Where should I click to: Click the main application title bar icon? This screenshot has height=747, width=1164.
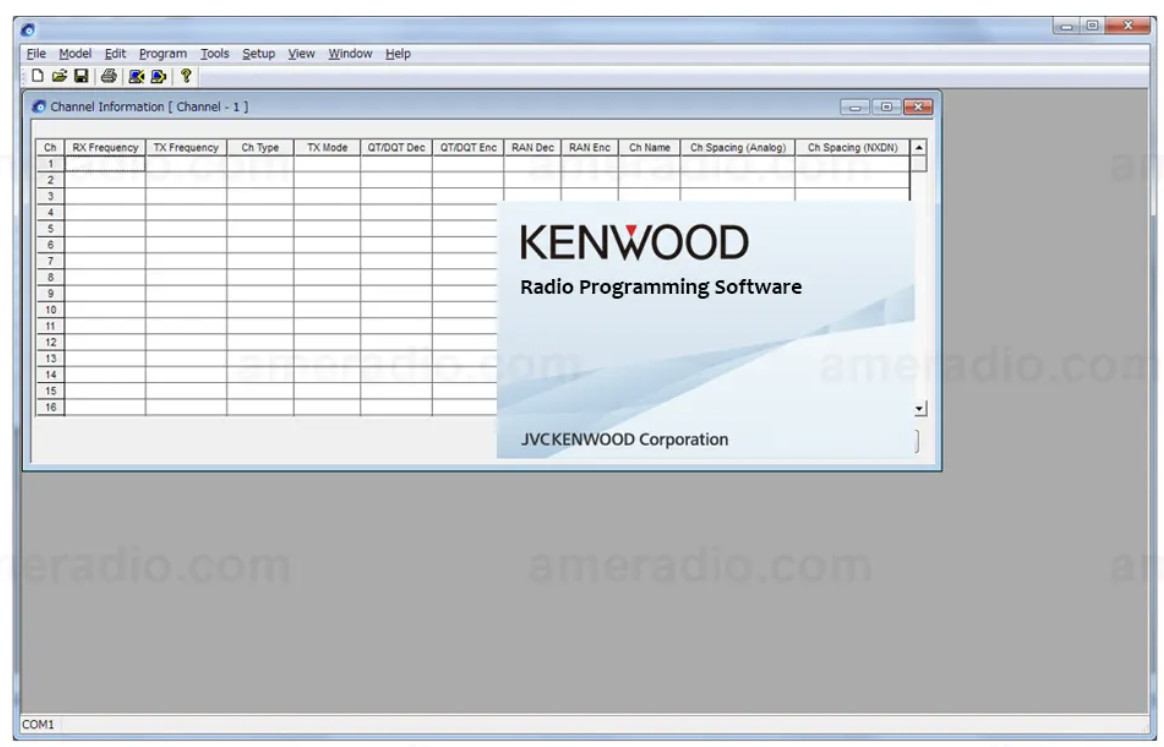tap(28, 30)
